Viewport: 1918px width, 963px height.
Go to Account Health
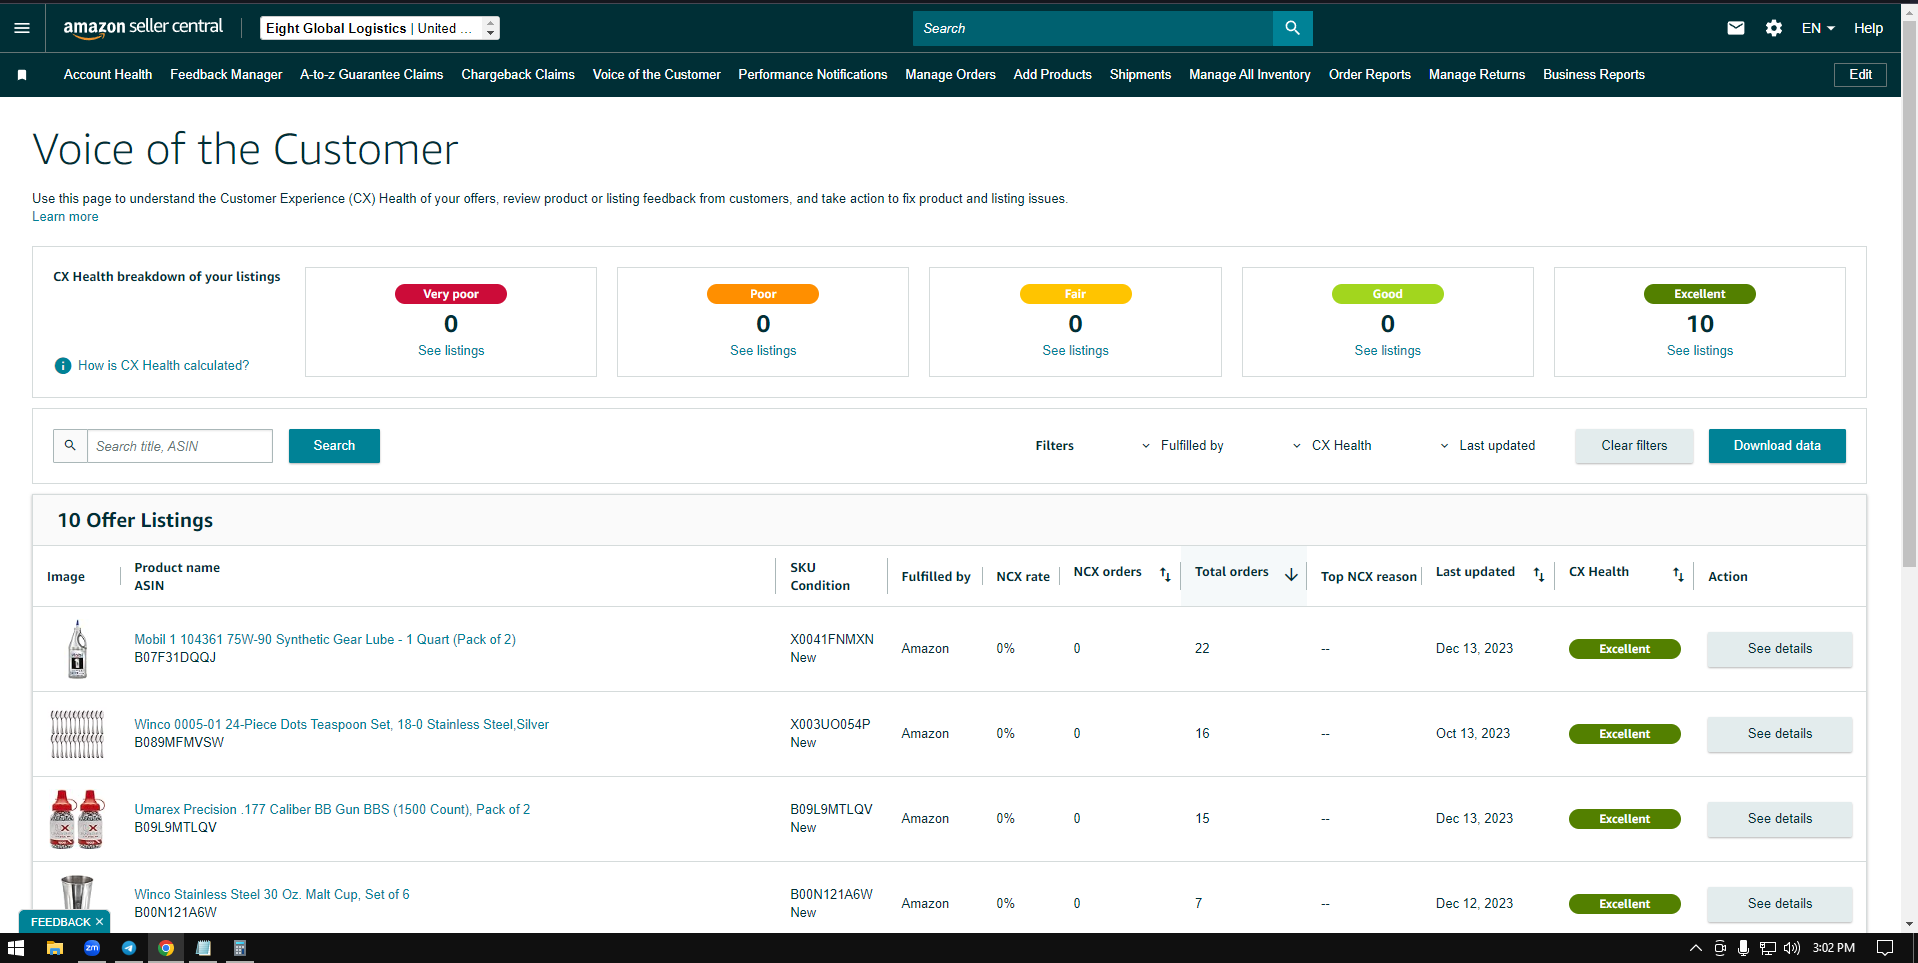tap(108, 75)
